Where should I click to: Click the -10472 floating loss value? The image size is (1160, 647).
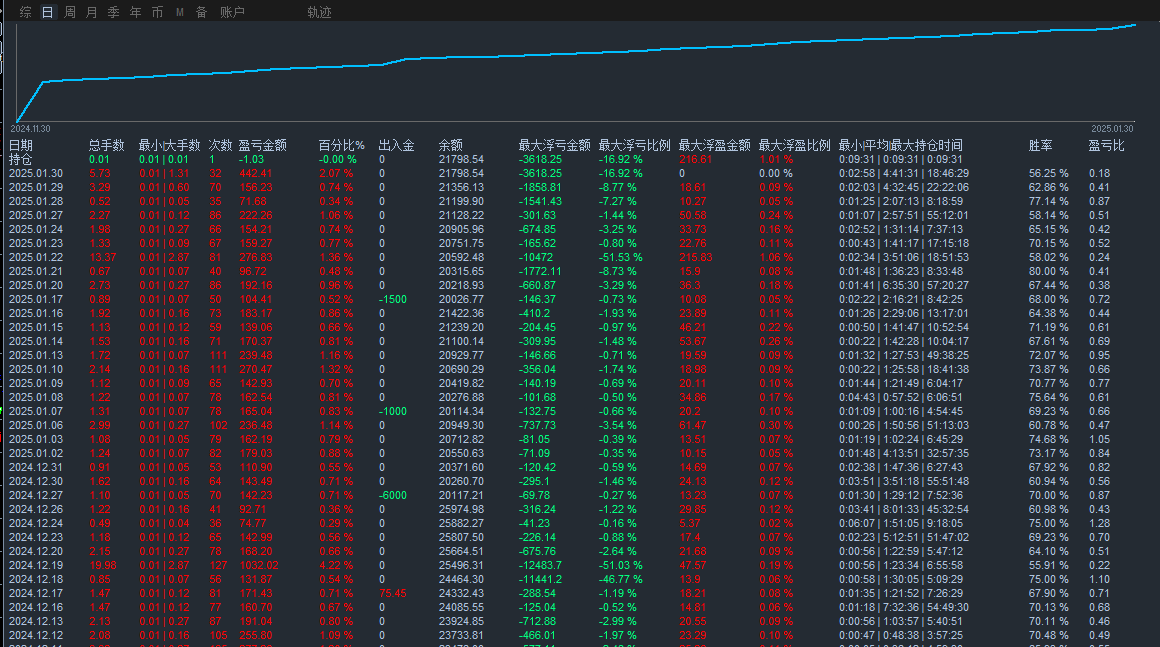click(536, 257)
